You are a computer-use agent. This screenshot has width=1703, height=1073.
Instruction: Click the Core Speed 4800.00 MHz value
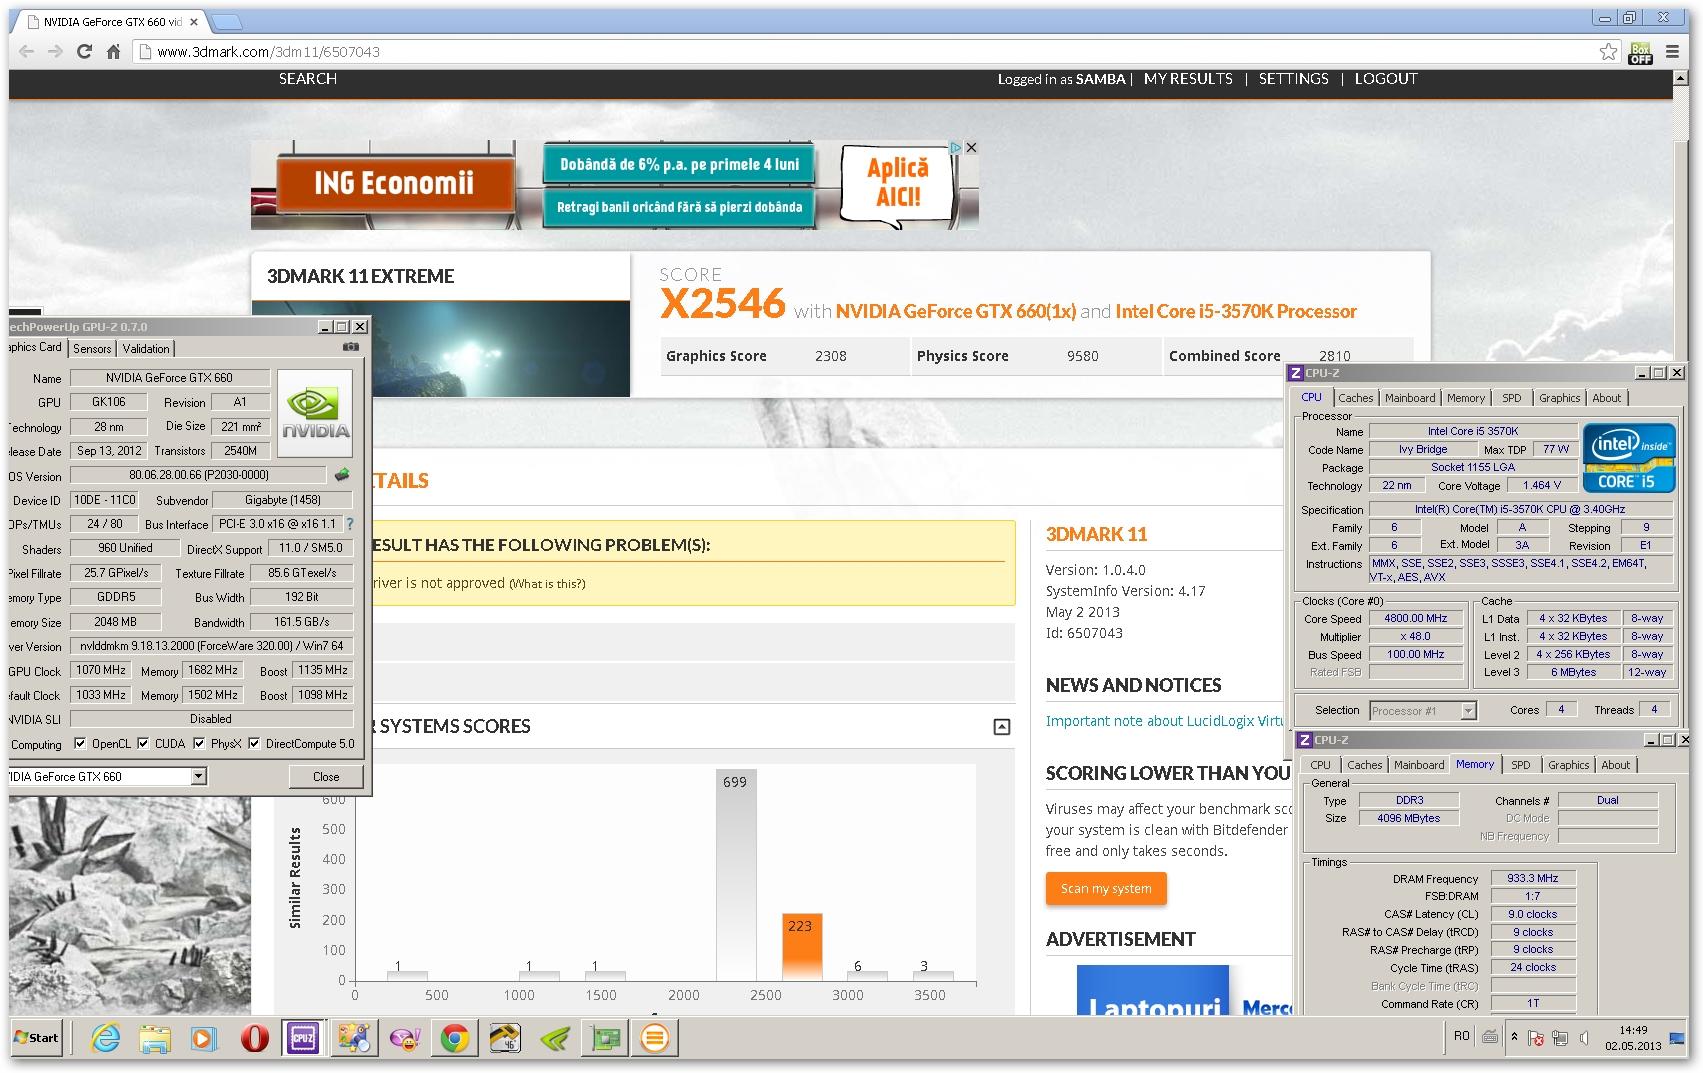tap(1415, 618)
